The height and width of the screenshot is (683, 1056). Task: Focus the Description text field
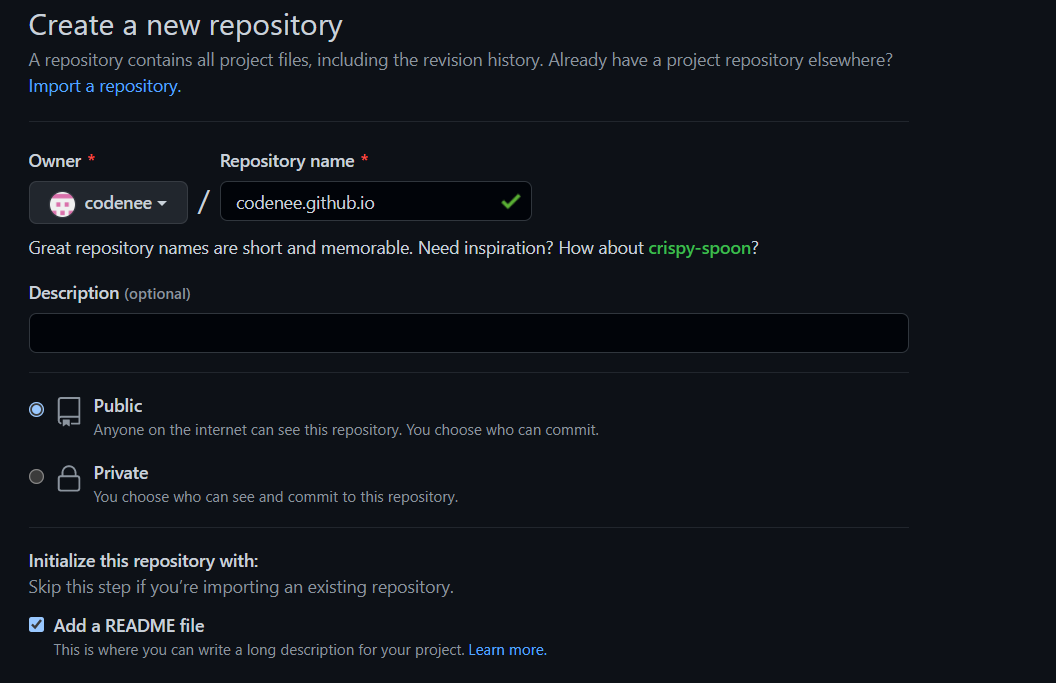[x=468, y=333]
